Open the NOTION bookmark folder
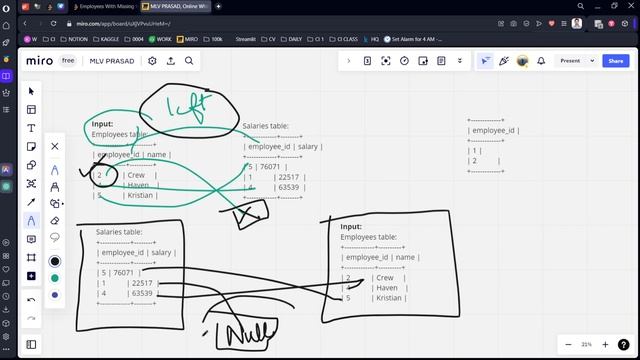The image size is (640, 360). 74,39
